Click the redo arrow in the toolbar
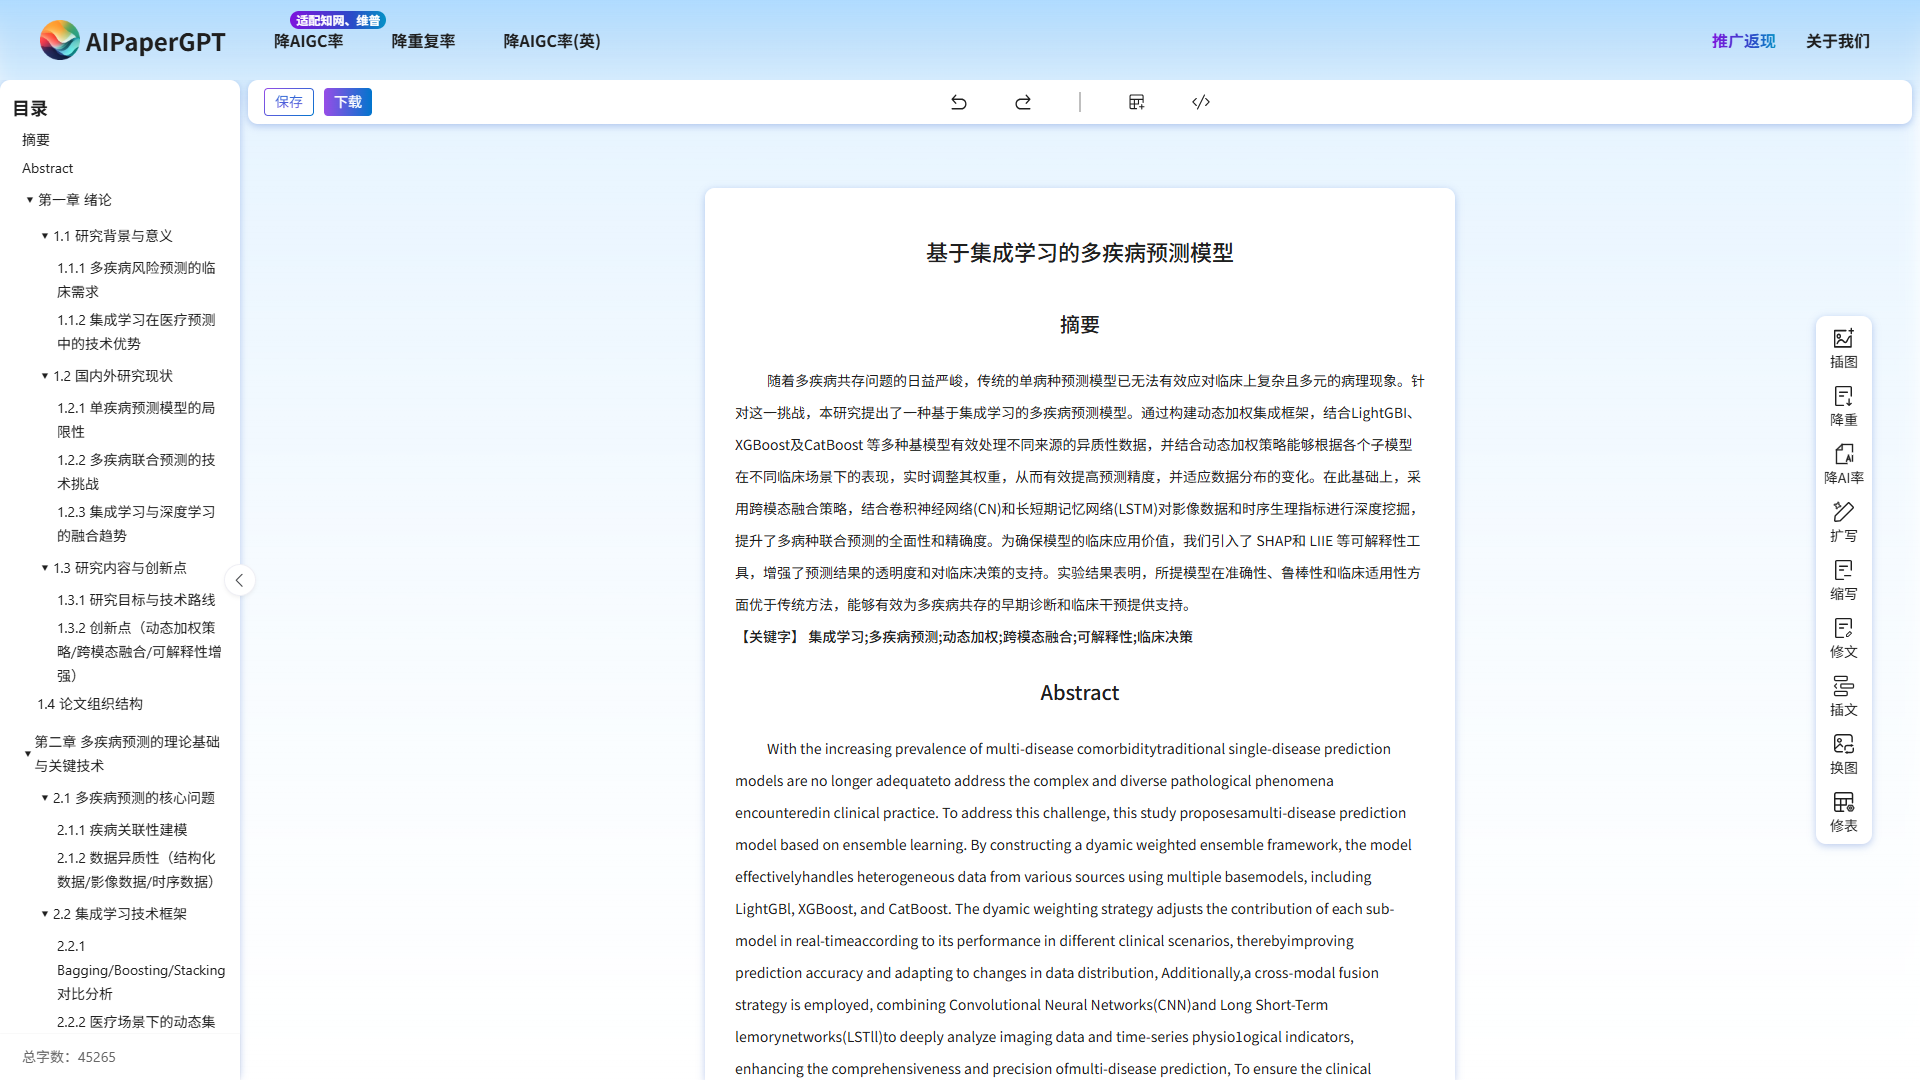The image size is (1920, 1080). 1023,102
